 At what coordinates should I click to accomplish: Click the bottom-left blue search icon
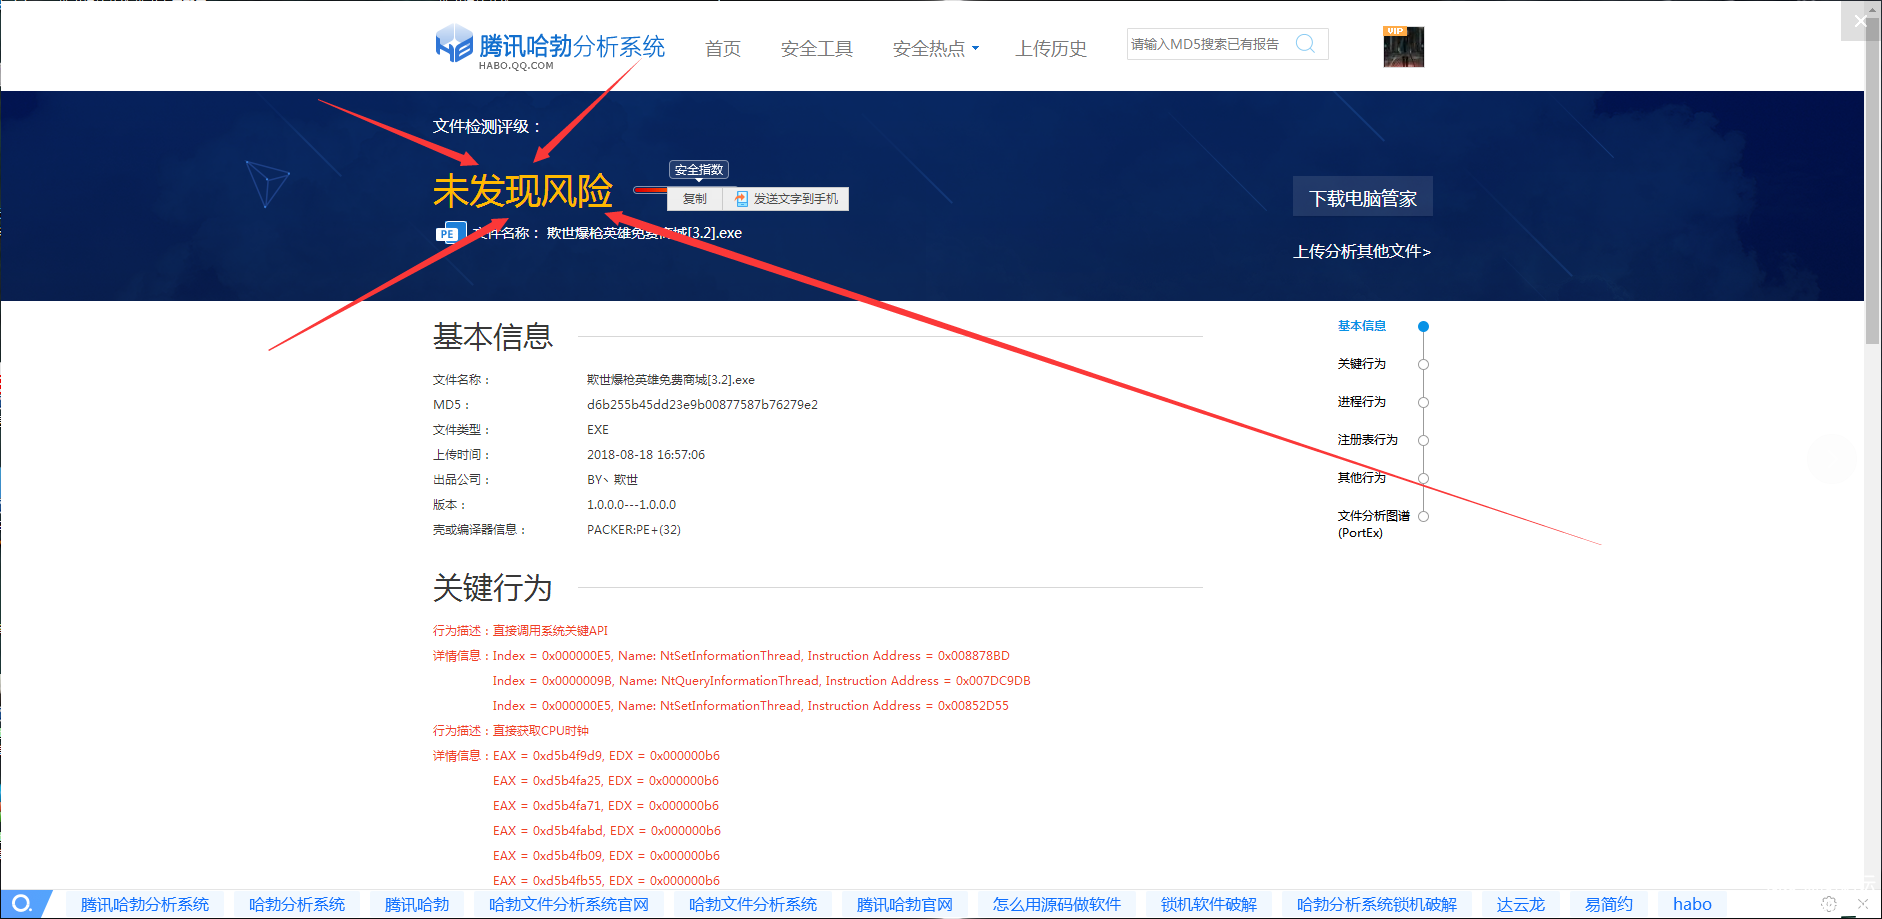click(22, 904)
